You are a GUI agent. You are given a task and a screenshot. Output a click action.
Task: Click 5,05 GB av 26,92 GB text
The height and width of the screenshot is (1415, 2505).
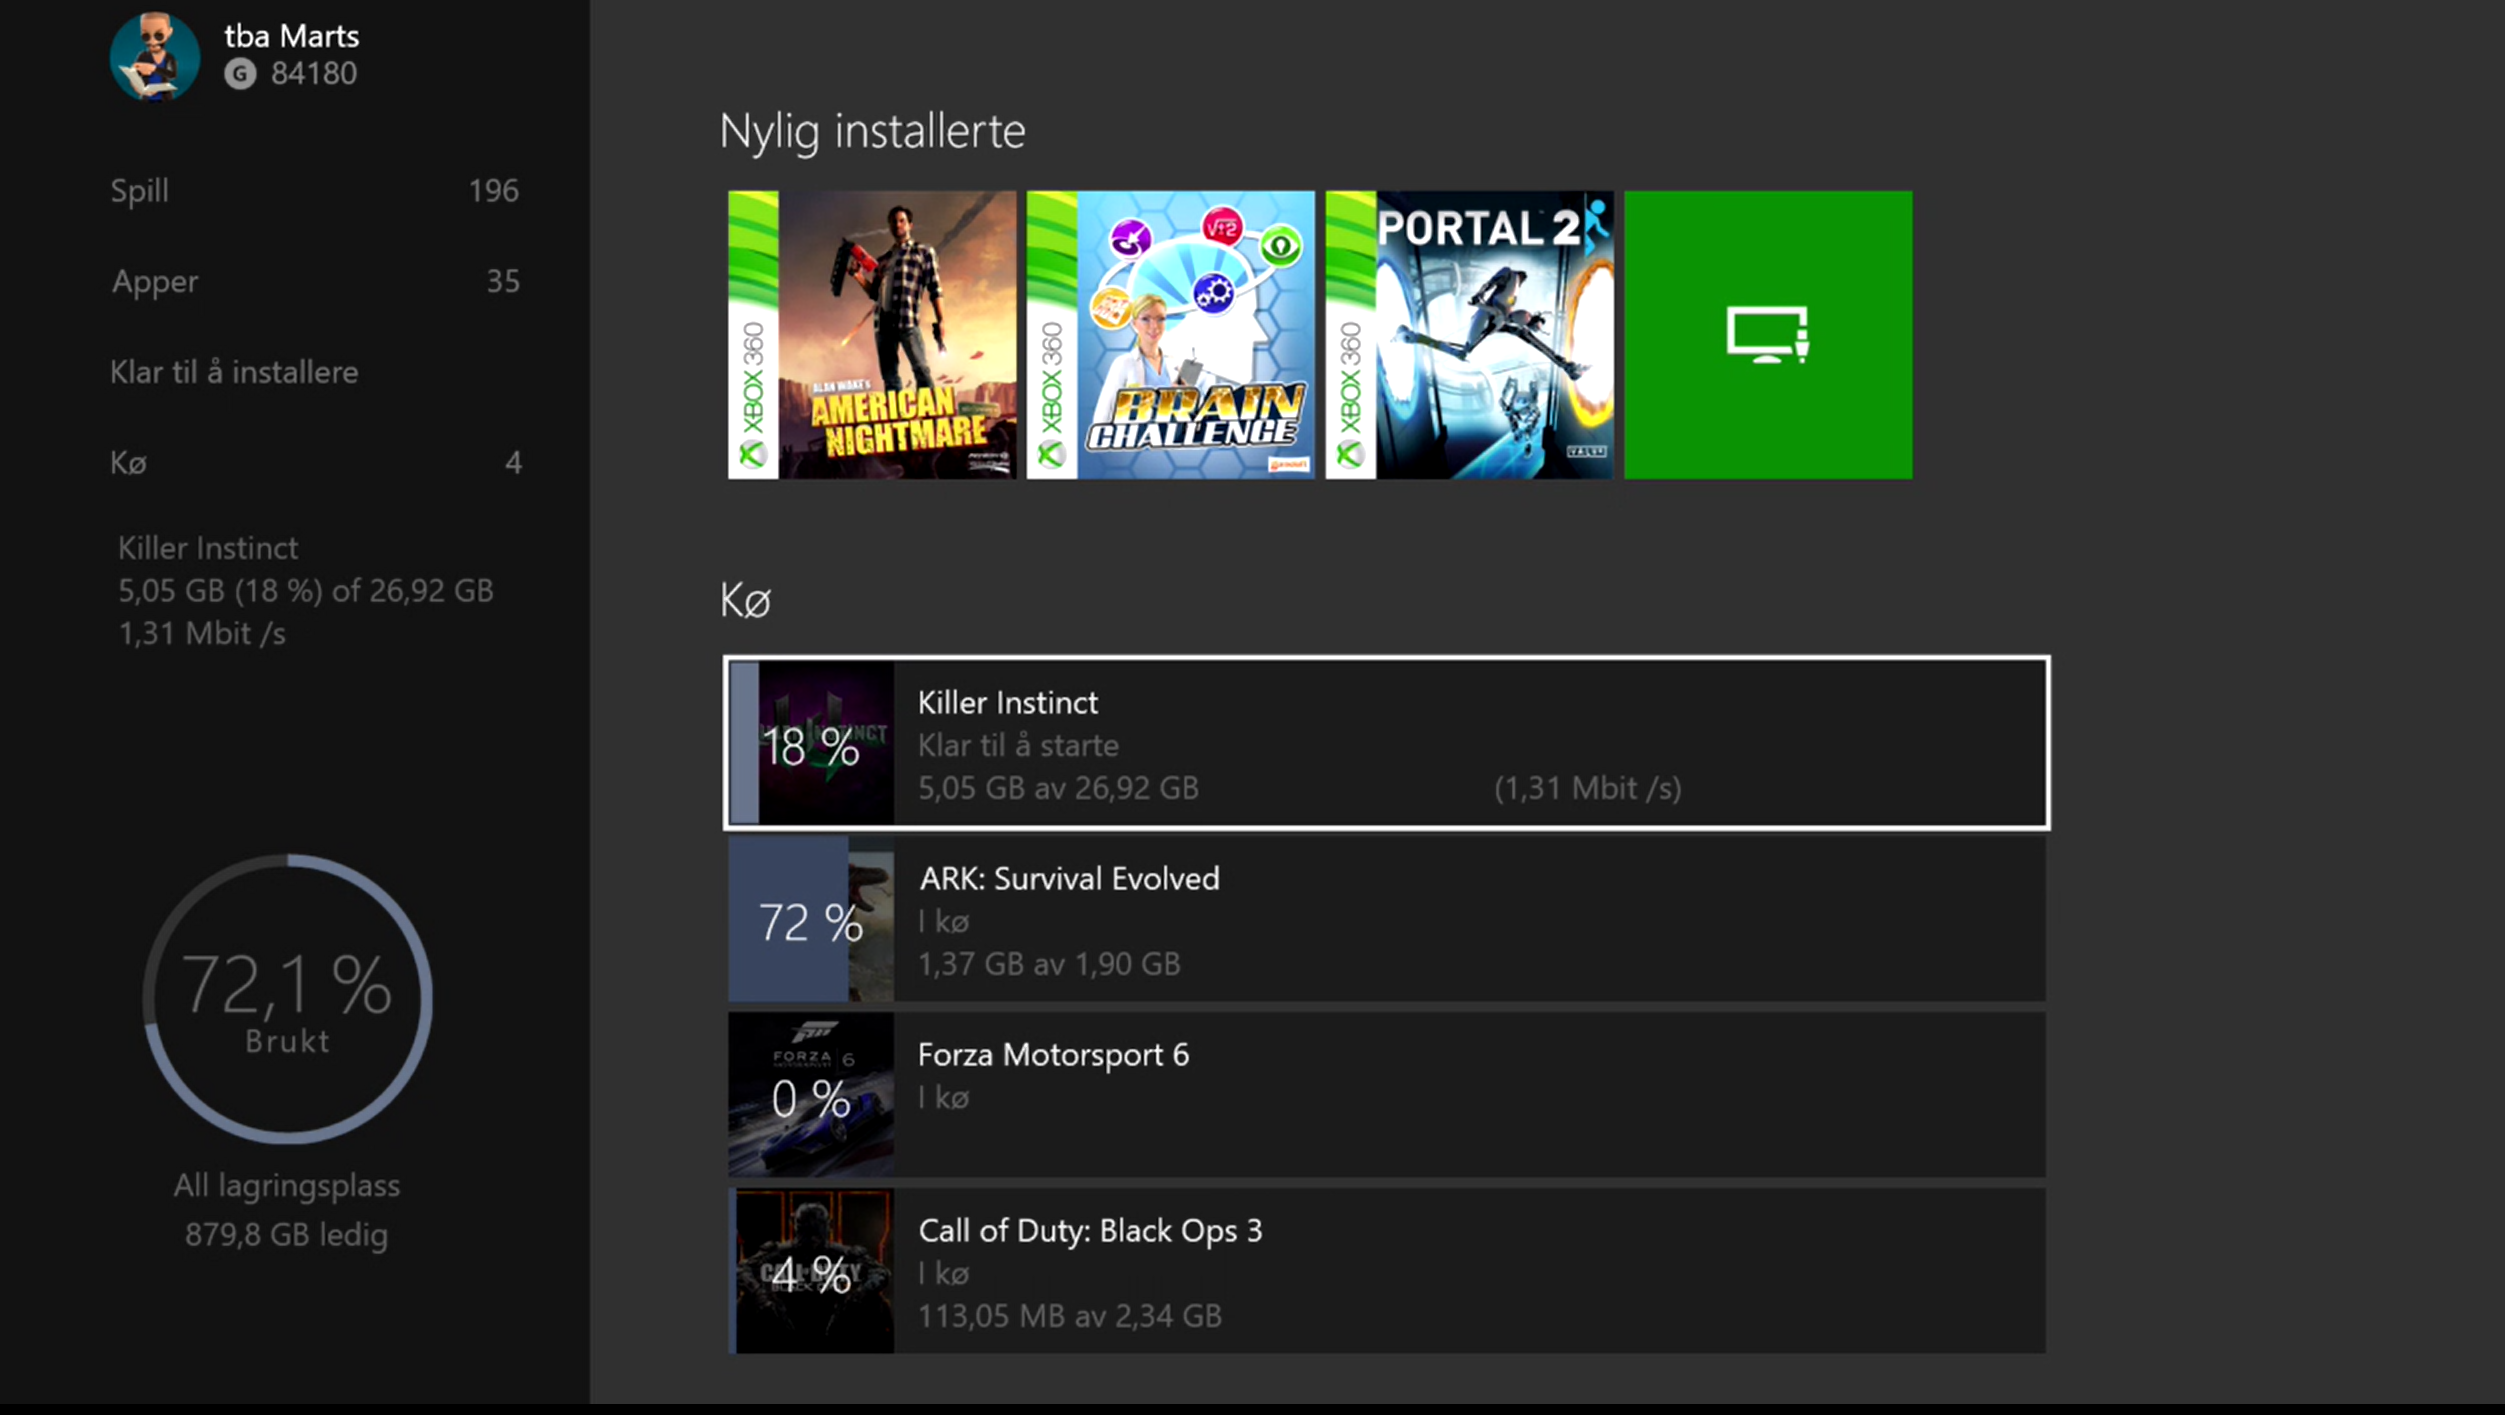(1058, 789)
